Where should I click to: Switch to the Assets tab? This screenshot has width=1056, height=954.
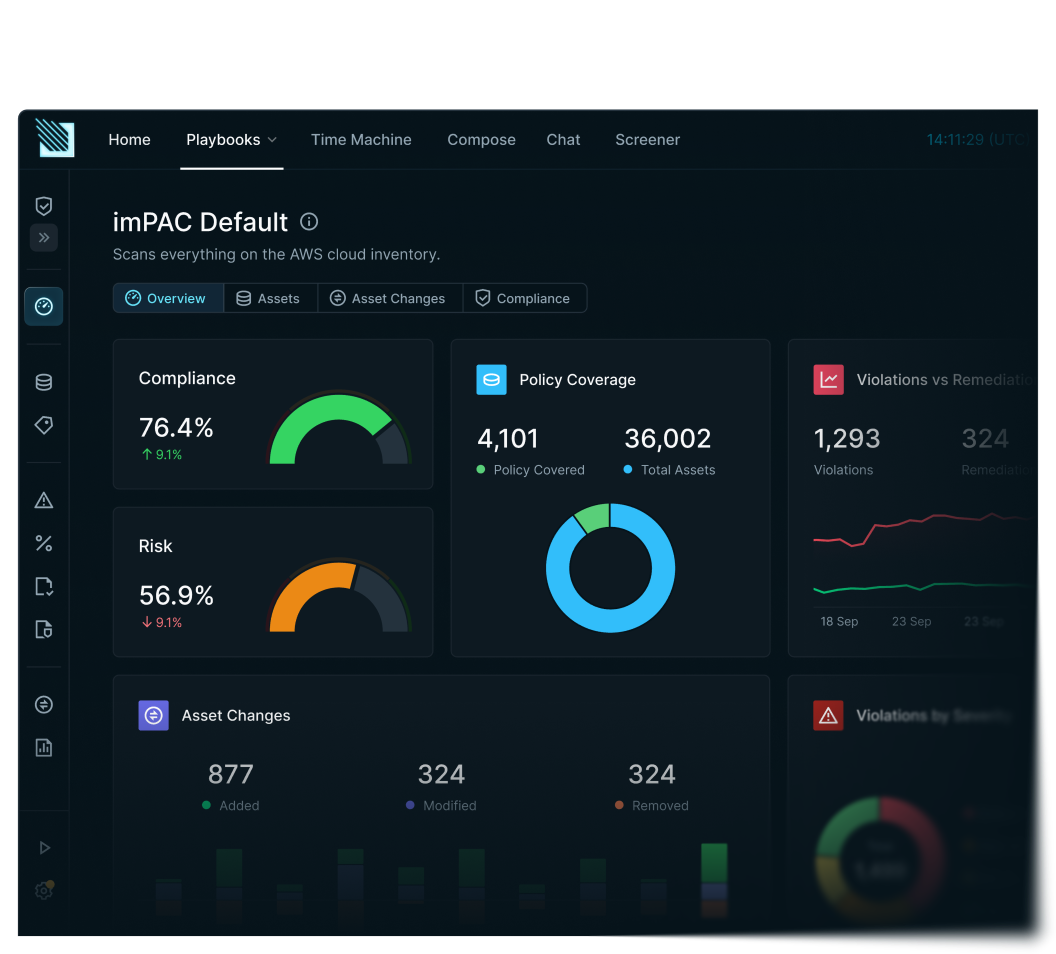270,297
